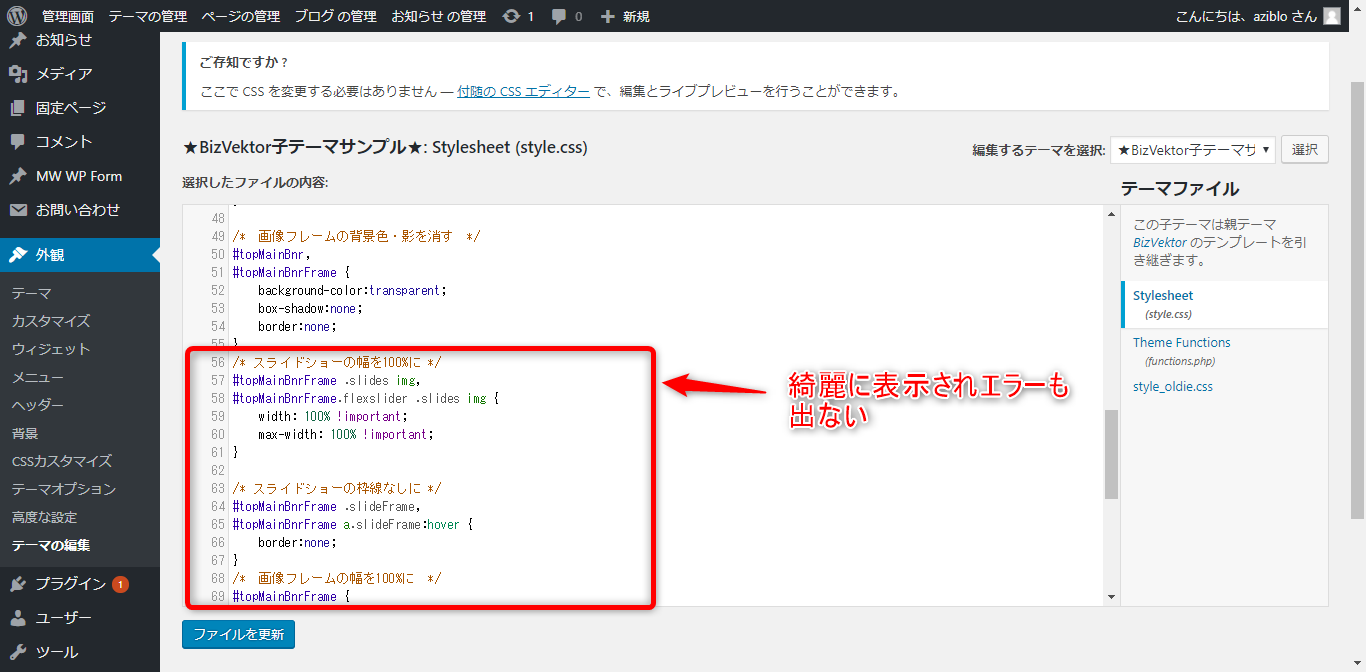Click the ツール wrench icon
The image size is (1366, 672).
pyautogui.click(x=18, y=652)
